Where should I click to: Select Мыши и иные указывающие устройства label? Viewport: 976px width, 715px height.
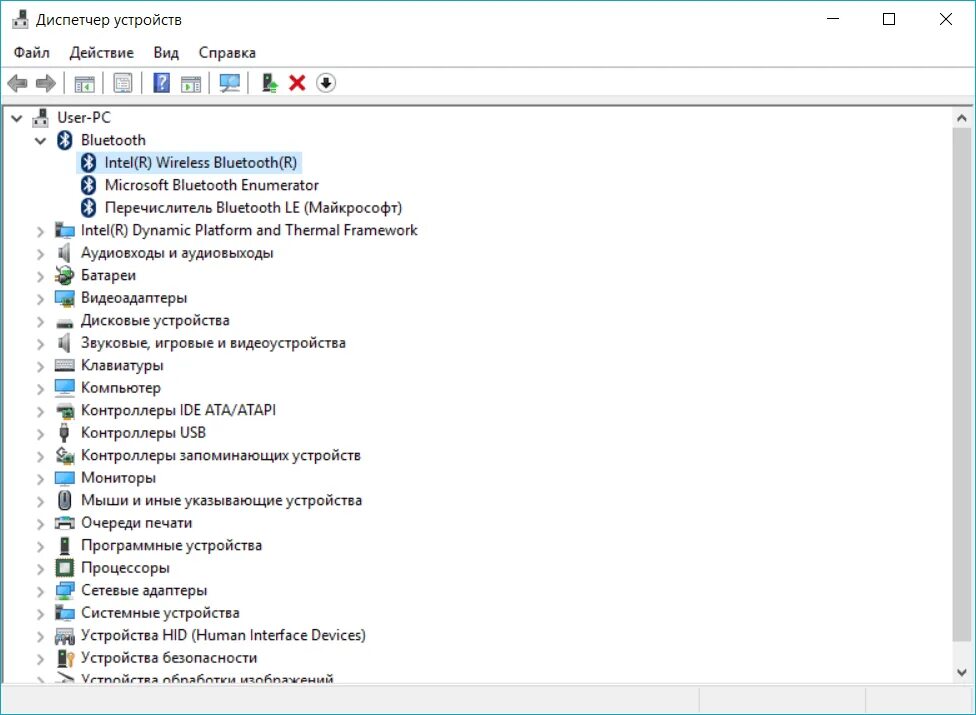222,500
